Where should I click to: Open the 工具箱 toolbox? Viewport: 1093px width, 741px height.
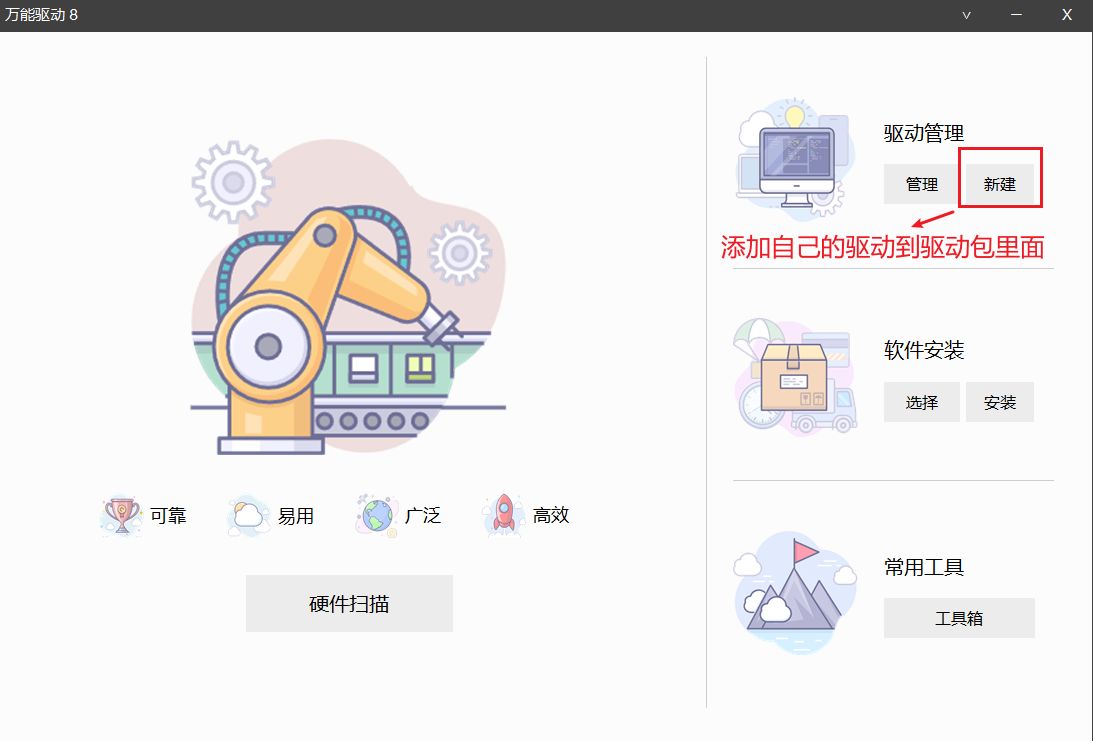[958, 618]
